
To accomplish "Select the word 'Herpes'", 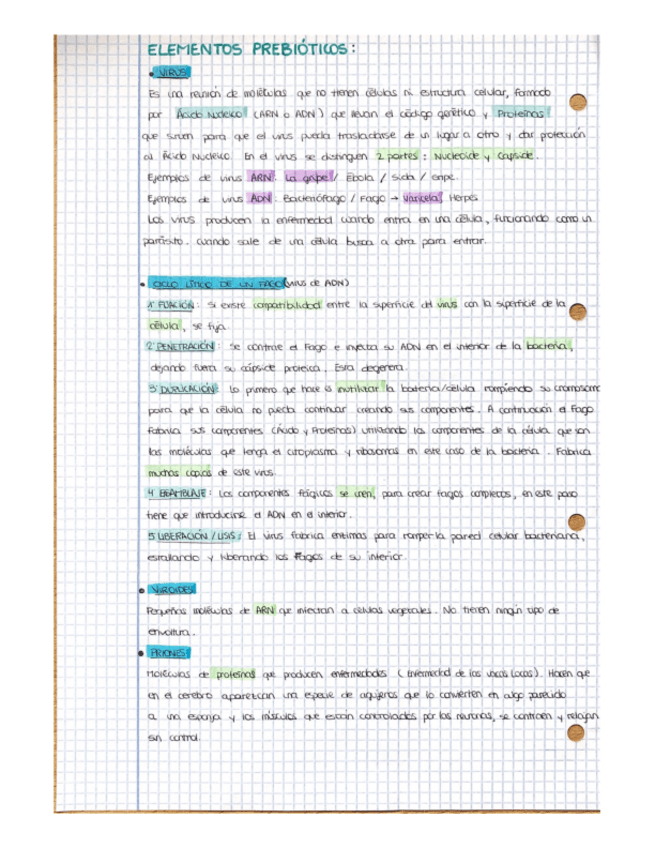I will point(463,198).
